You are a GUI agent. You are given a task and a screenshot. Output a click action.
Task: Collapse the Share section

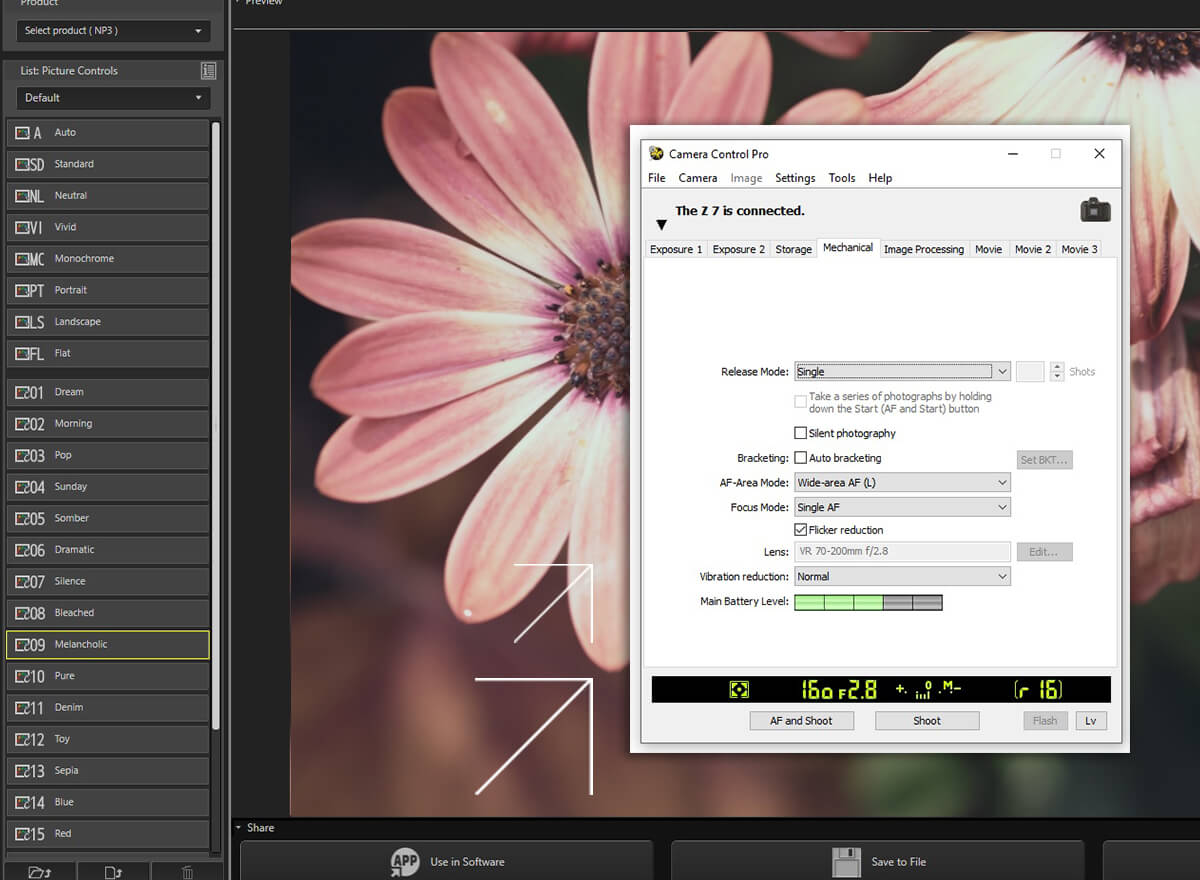click(x=239, y=827)
